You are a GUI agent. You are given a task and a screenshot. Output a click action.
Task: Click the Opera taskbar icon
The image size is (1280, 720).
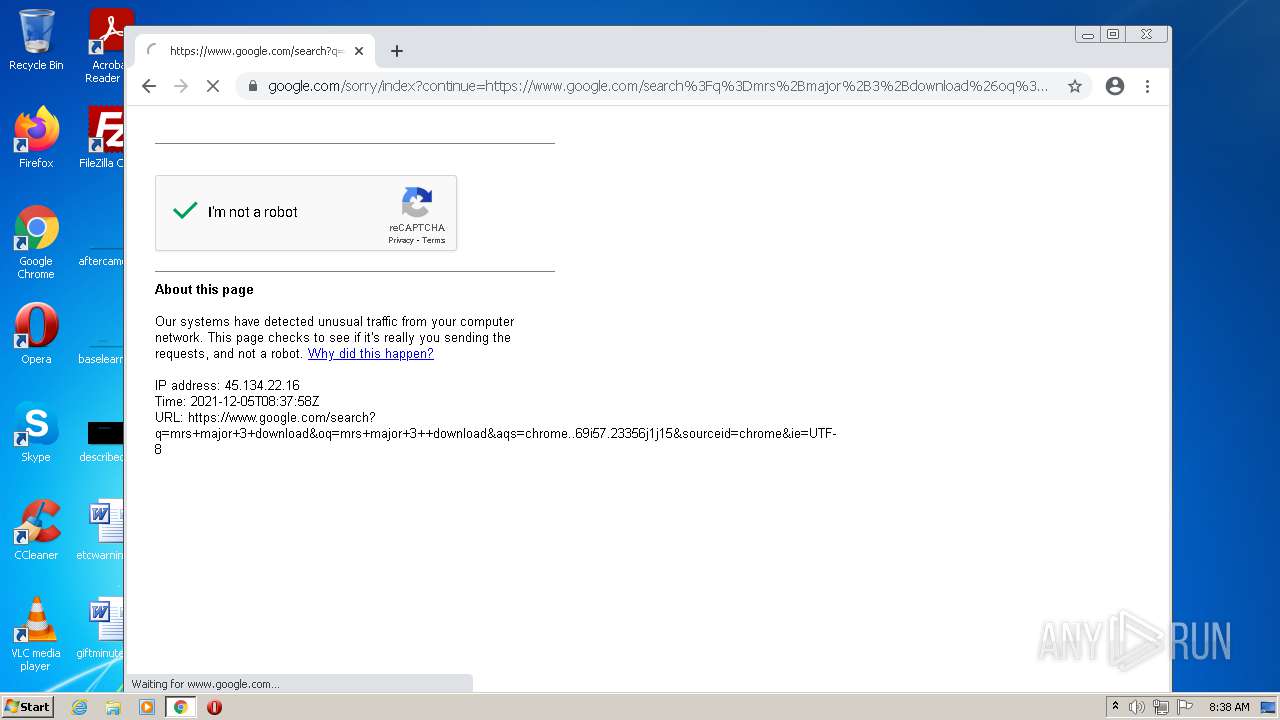[x=214, y=707]
